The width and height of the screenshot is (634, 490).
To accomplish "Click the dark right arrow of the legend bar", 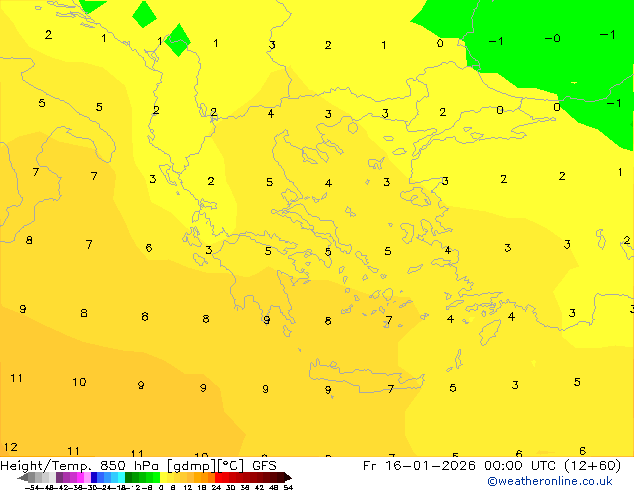I will pyautogui.click(x=288, y=478).
